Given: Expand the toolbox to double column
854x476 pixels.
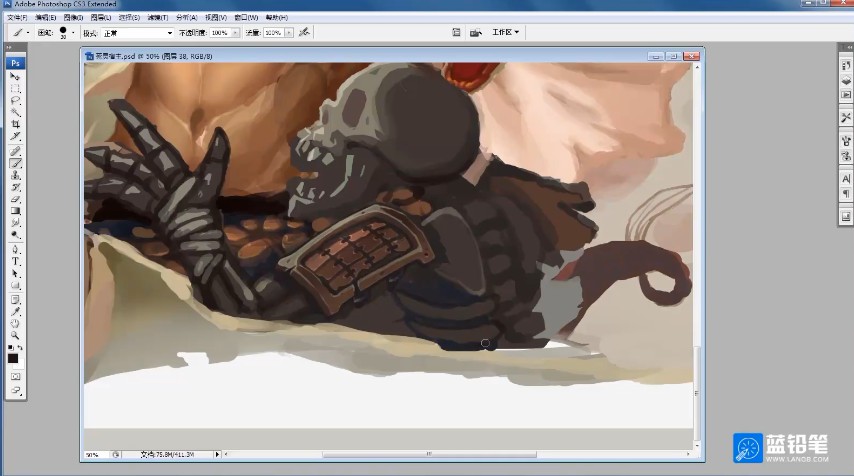Looking at the screenshot, I should click(x=9, y=48).
